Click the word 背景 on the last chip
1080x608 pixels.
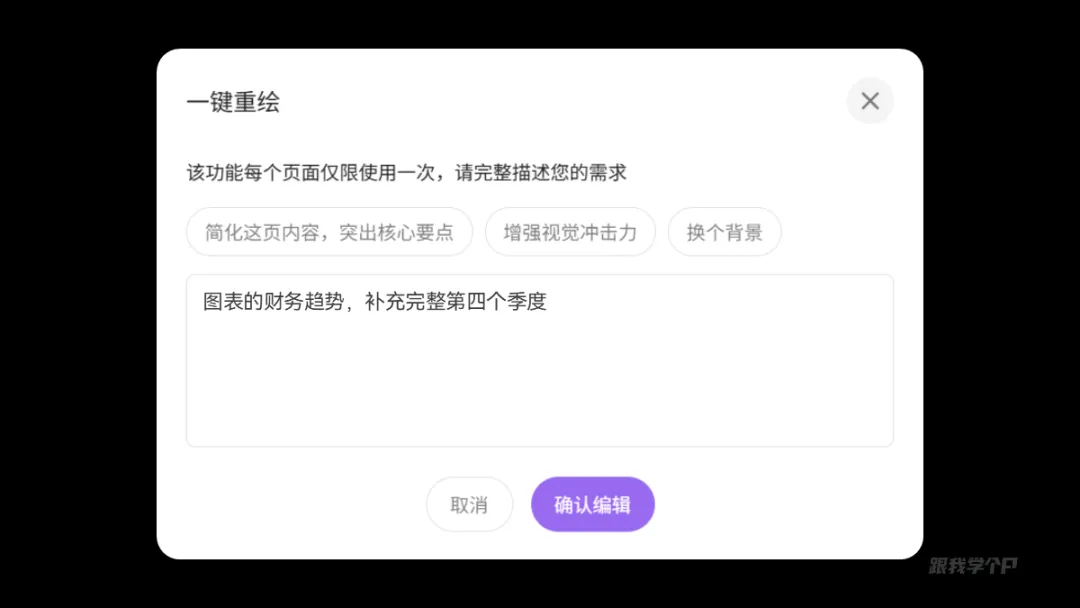pyautogui.click(x=744, y=233)
